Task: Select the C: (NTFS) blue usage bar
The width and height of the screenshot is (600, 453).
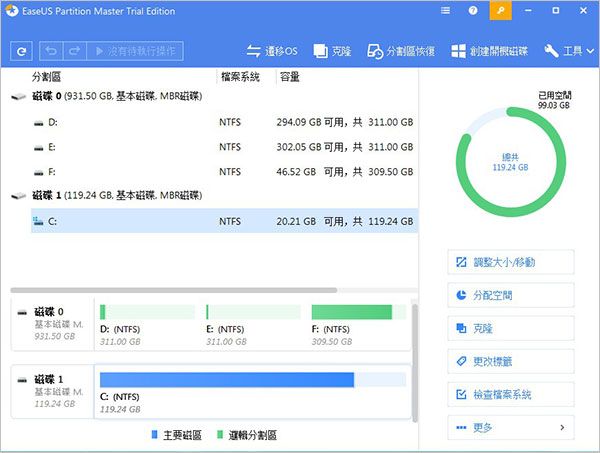Action: pyautogui.click(x=227, y=380)
